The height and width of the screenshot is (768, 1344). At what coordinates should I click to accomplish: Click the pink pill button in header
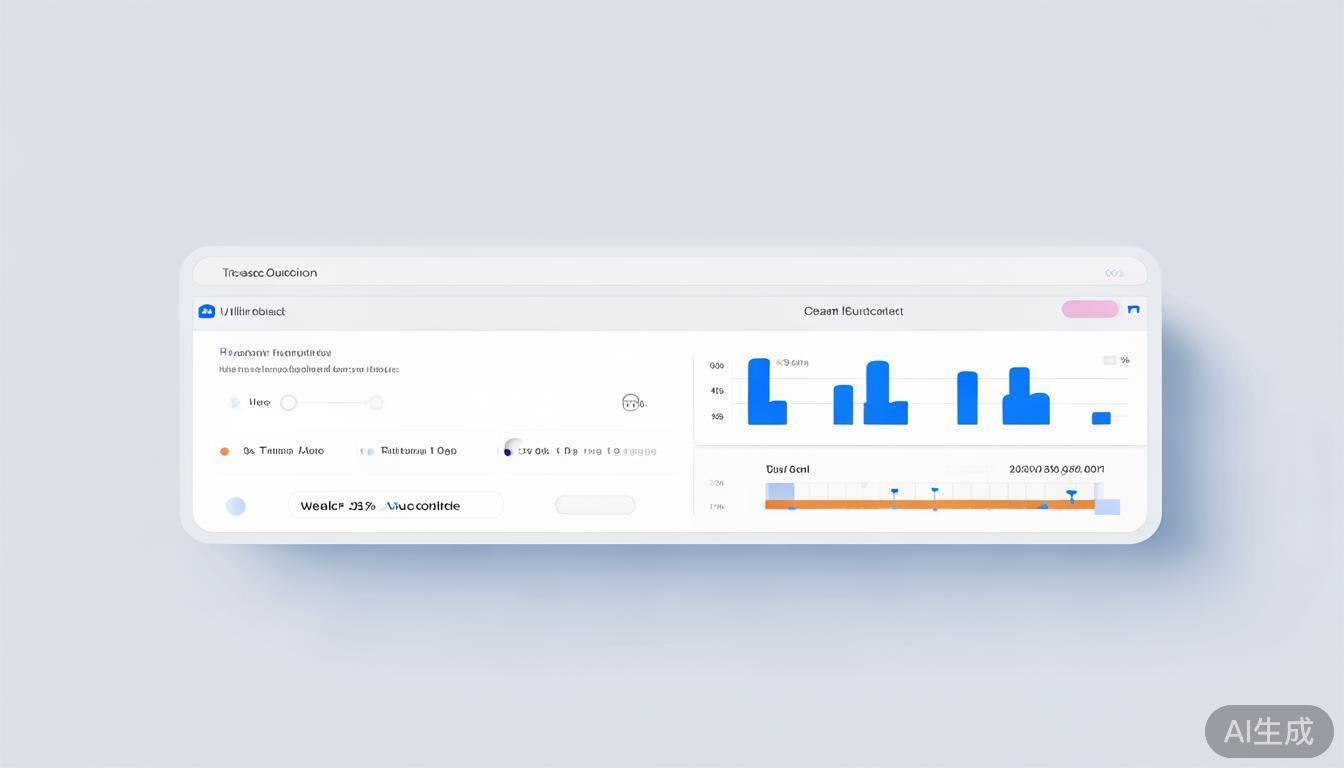point(1090,309)
